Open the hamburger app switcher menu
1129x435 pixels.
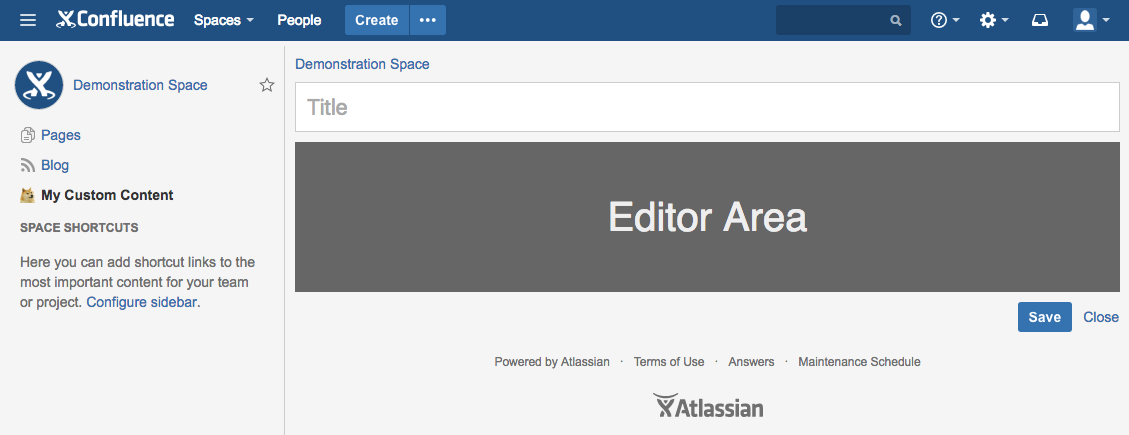tap(28, 20)
